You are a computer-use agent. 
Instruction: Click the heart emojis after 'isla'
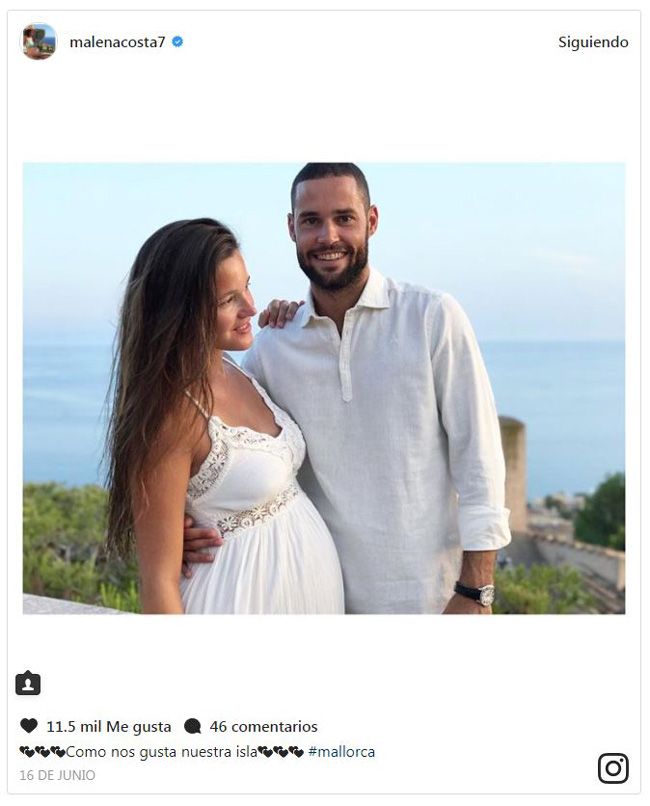pos(280,752)
